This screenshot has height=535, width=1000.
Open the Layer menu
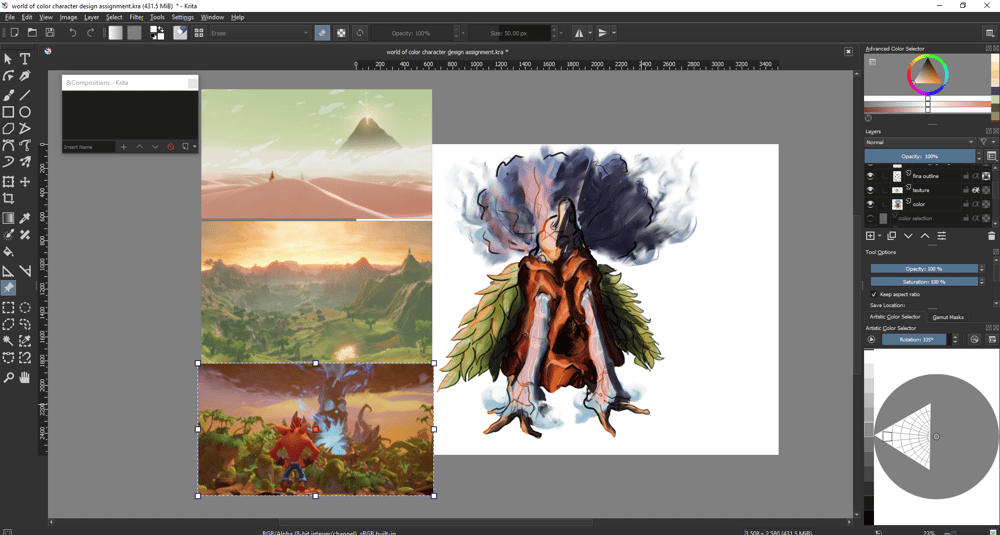pyautogui.click(x=91, y=17)
